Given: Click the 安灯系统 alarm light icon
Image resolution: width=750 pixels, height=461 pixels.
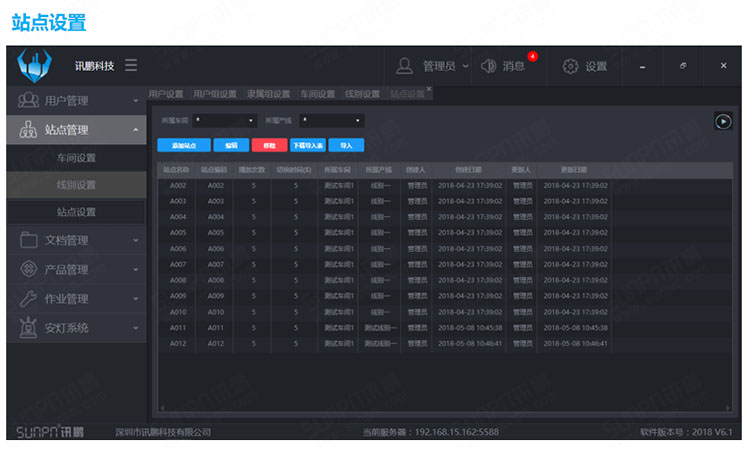Looking at the screenshot, I should 28,327.
